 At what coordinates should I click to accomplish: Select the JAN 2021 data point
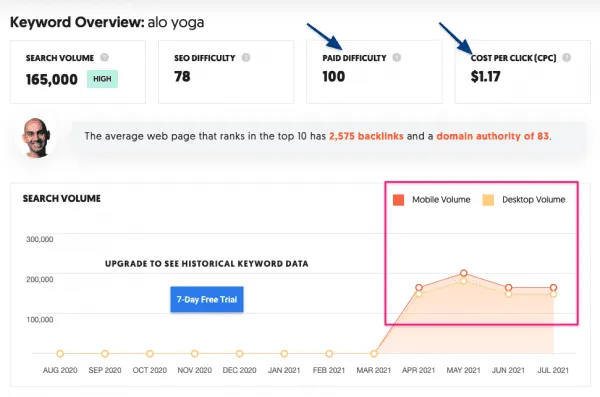click(284, 354)
